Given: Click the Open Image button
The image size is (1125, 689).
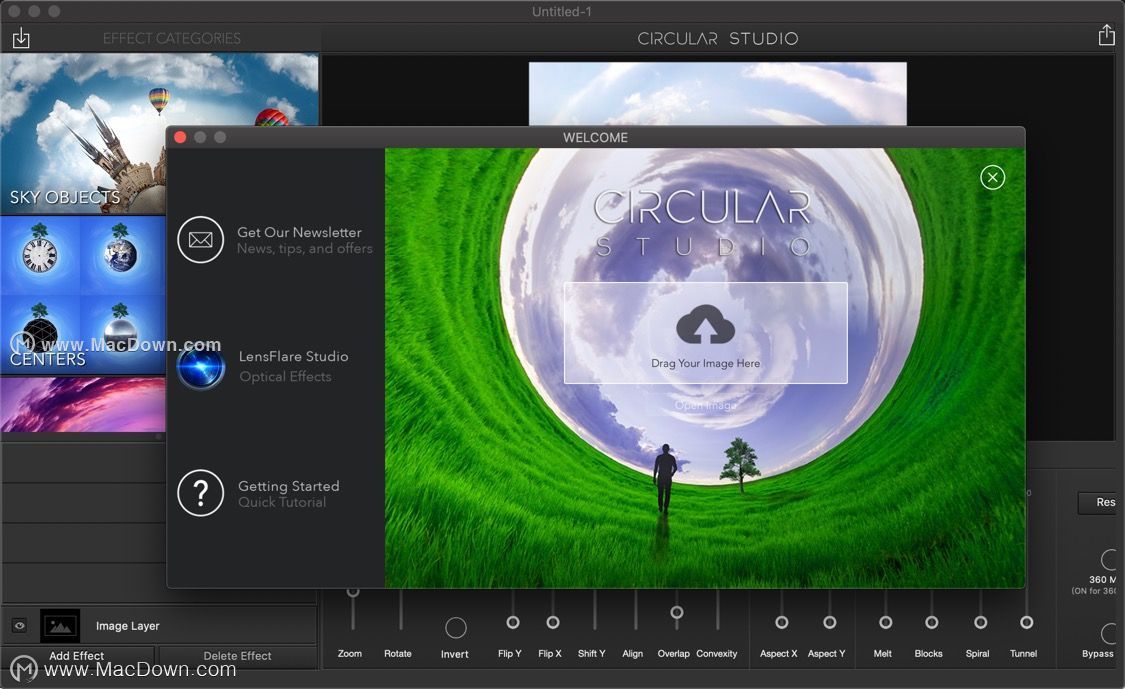Looking at the screenshot, I should 705,406.
